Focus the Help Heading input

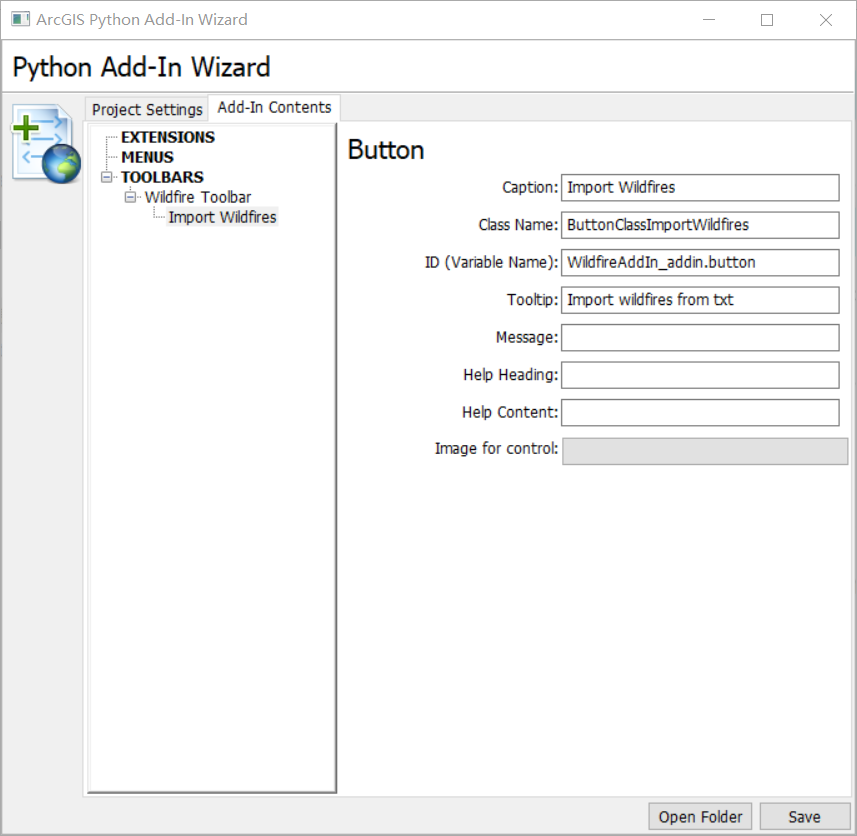pos(699,375)
